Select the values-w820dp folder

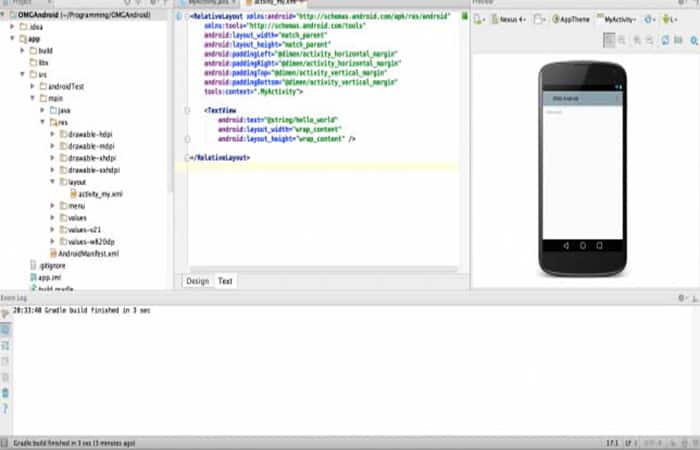click(87, 242)
